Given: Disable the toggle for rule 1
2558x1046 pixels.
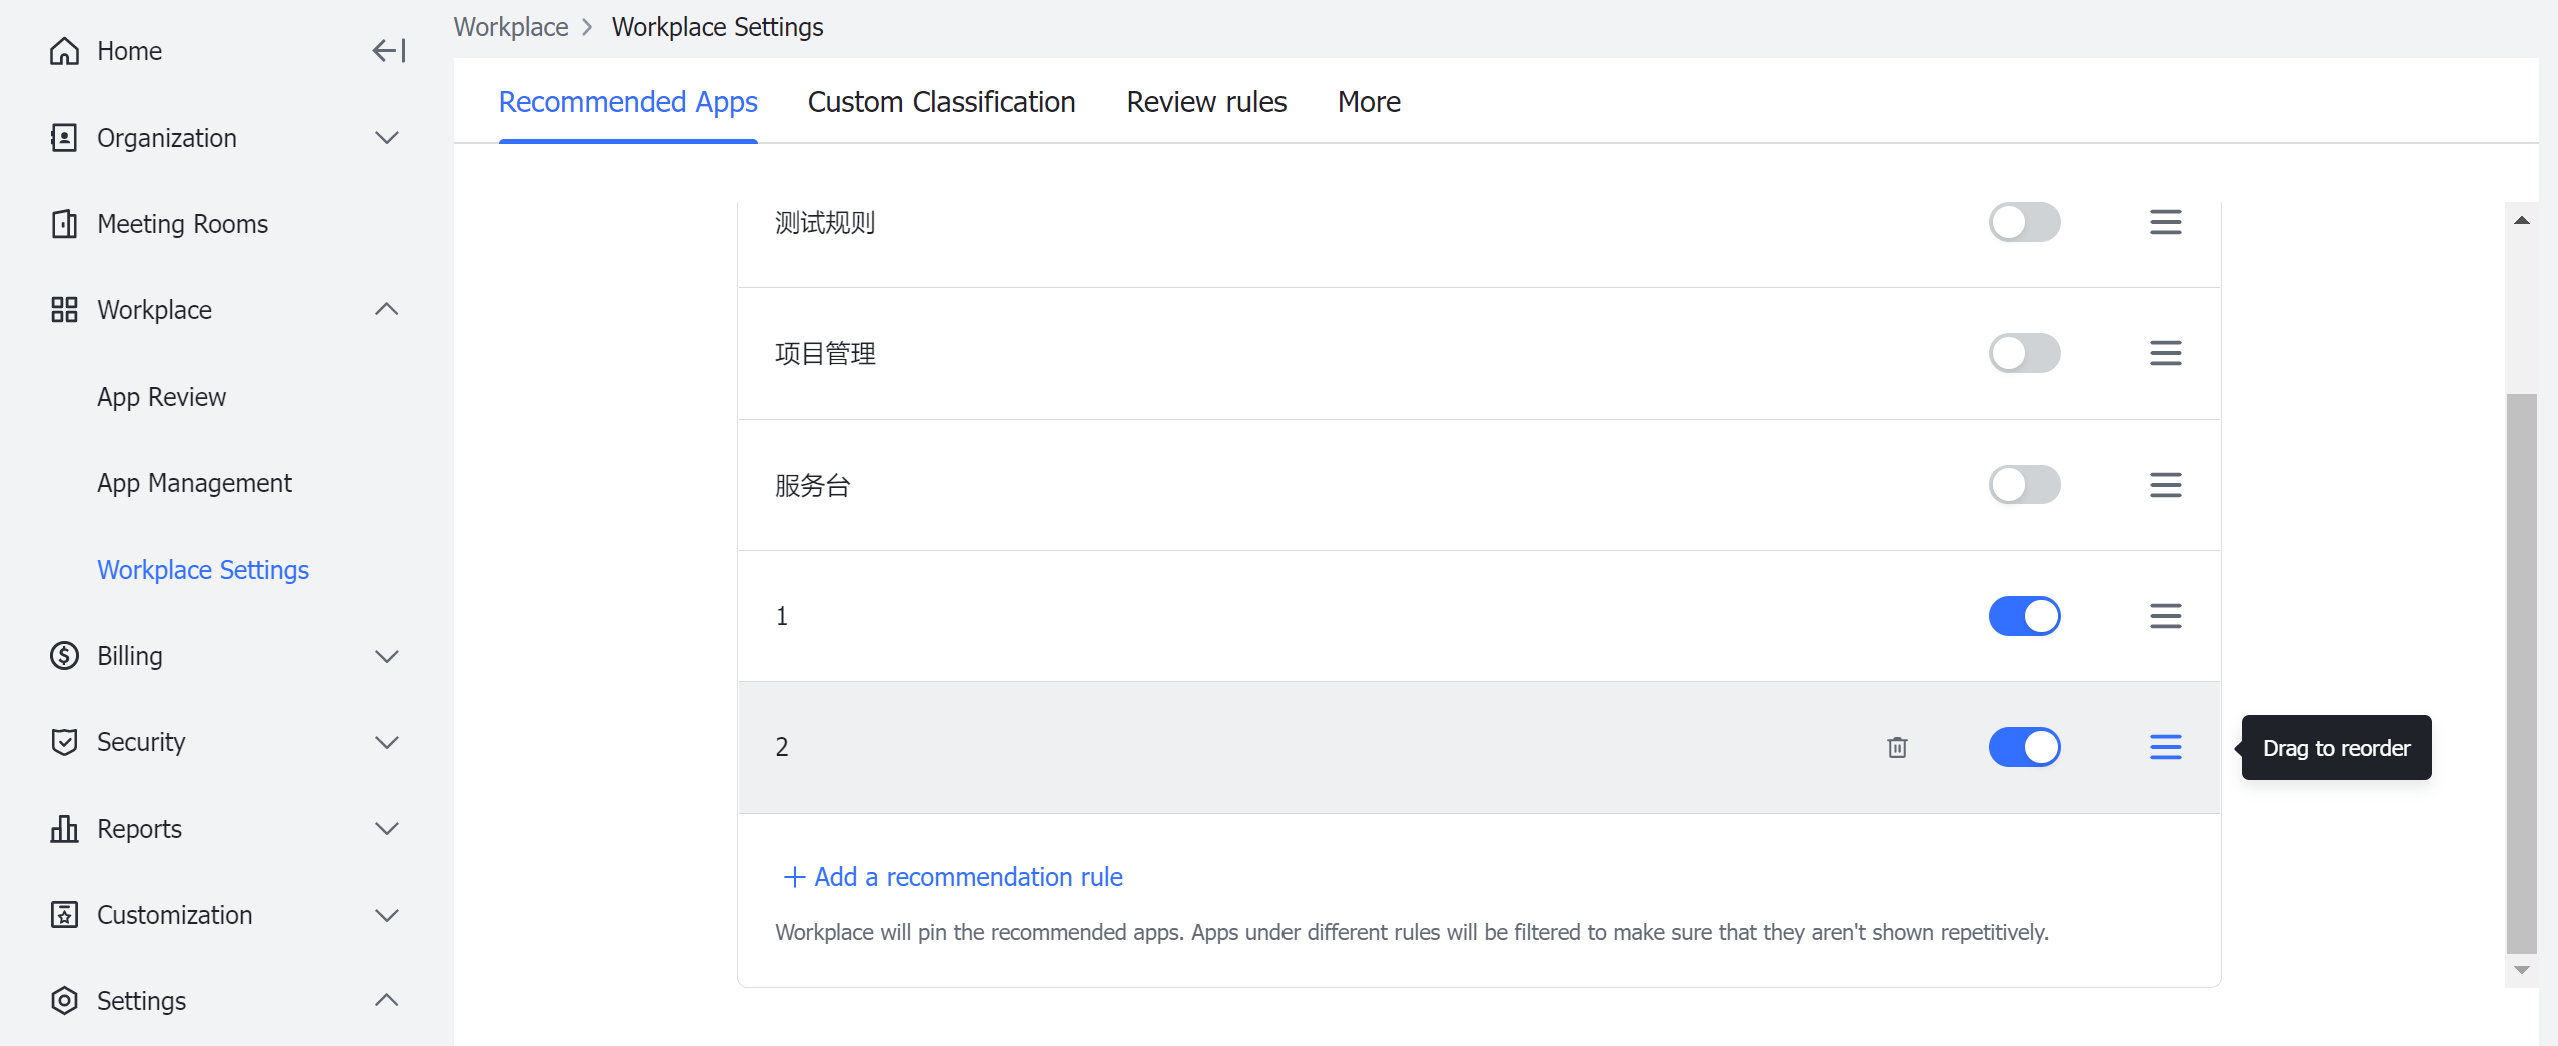Looking at the screenshot, I should click(2024, 616).
